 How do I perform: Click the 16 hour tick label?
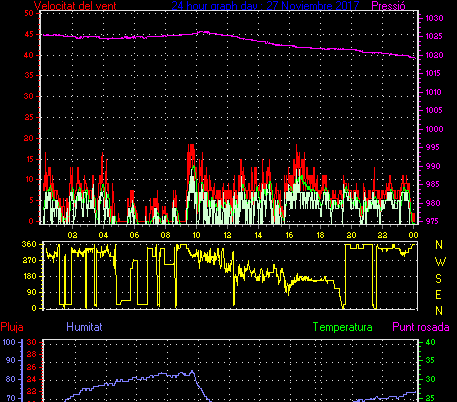click(x=289, y=235)
